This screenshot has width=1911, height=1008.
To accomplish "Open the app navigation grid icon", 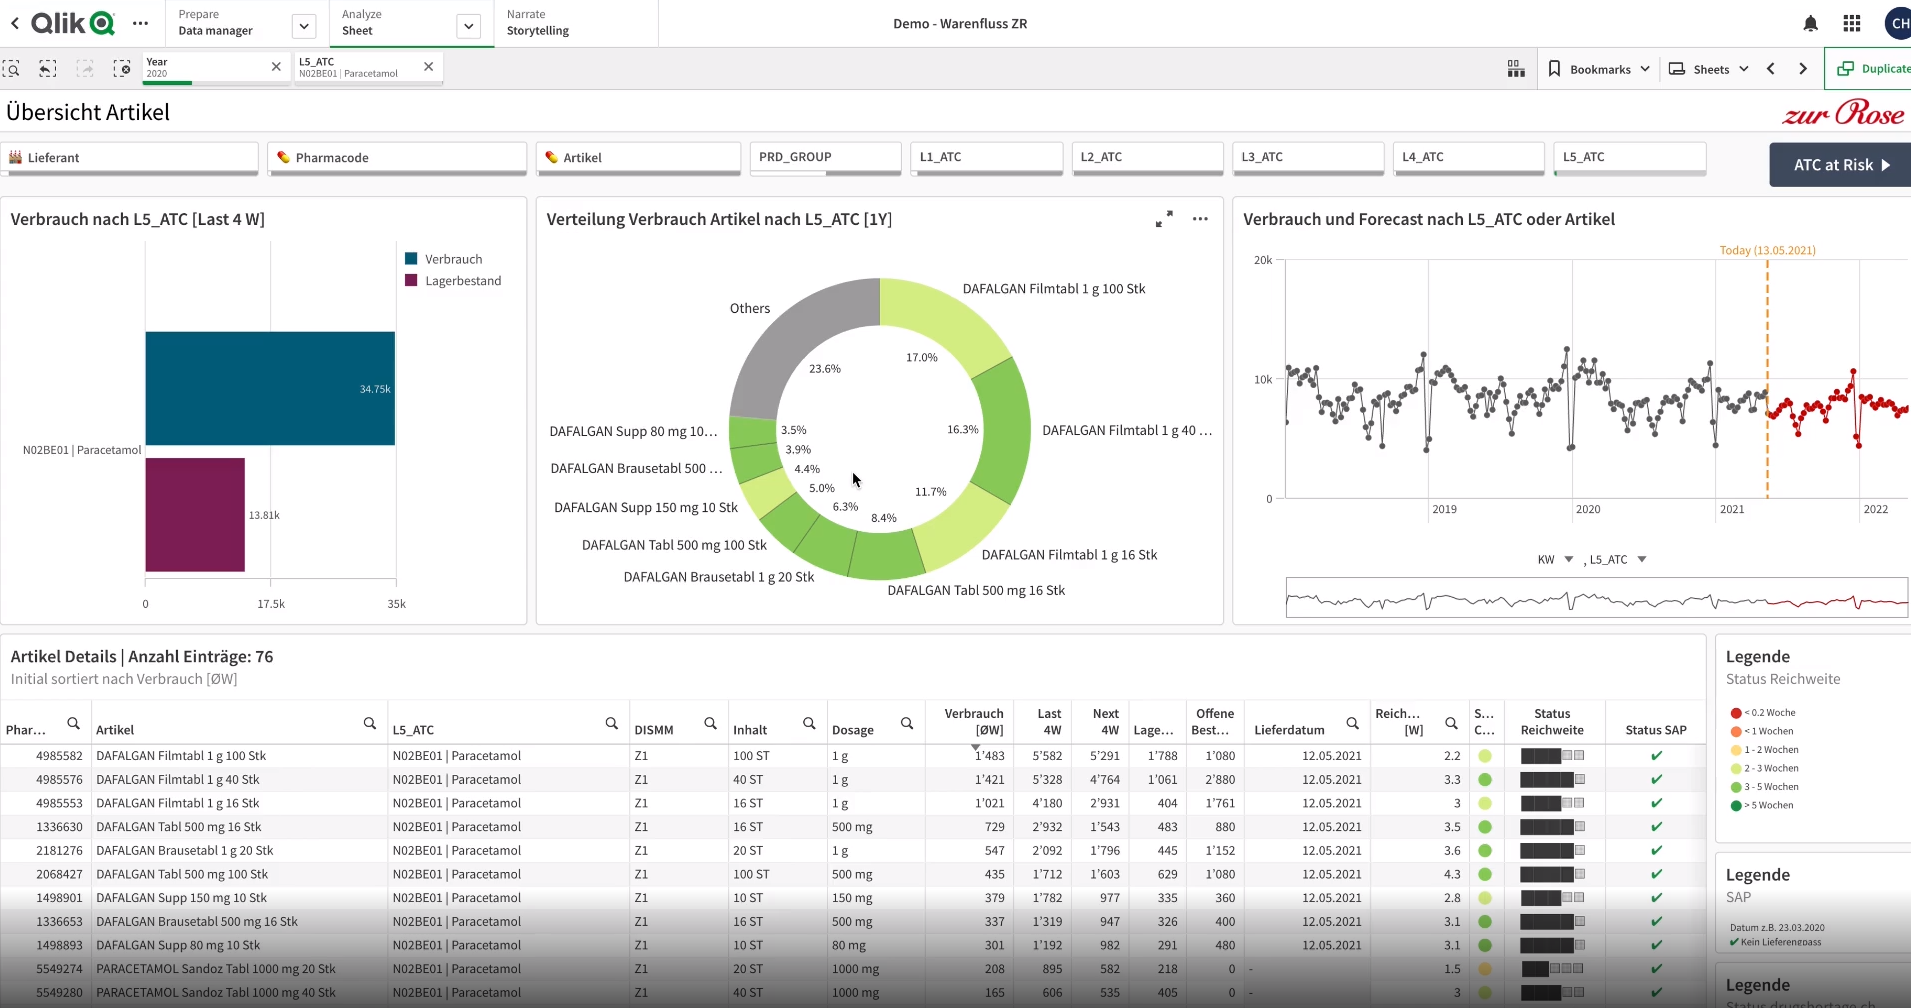I will pyautogui.click(x=1852, y=23).
